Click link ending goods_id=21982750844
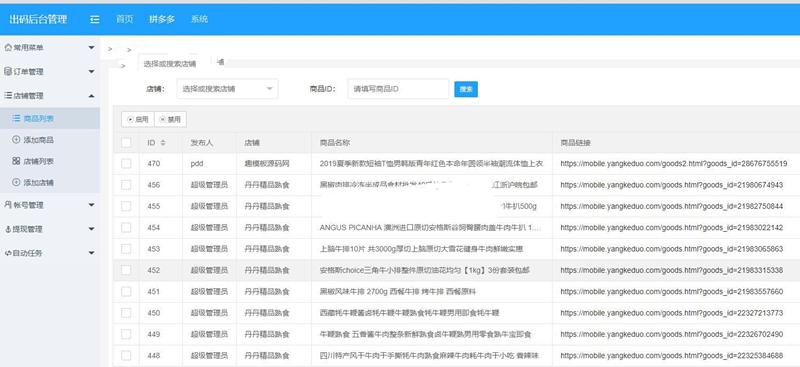 pos(671,206)
